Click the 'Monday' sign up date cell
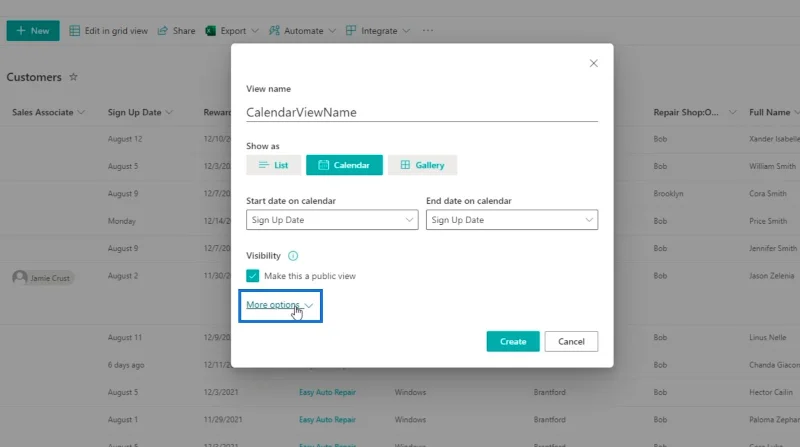 click(121, 221)
